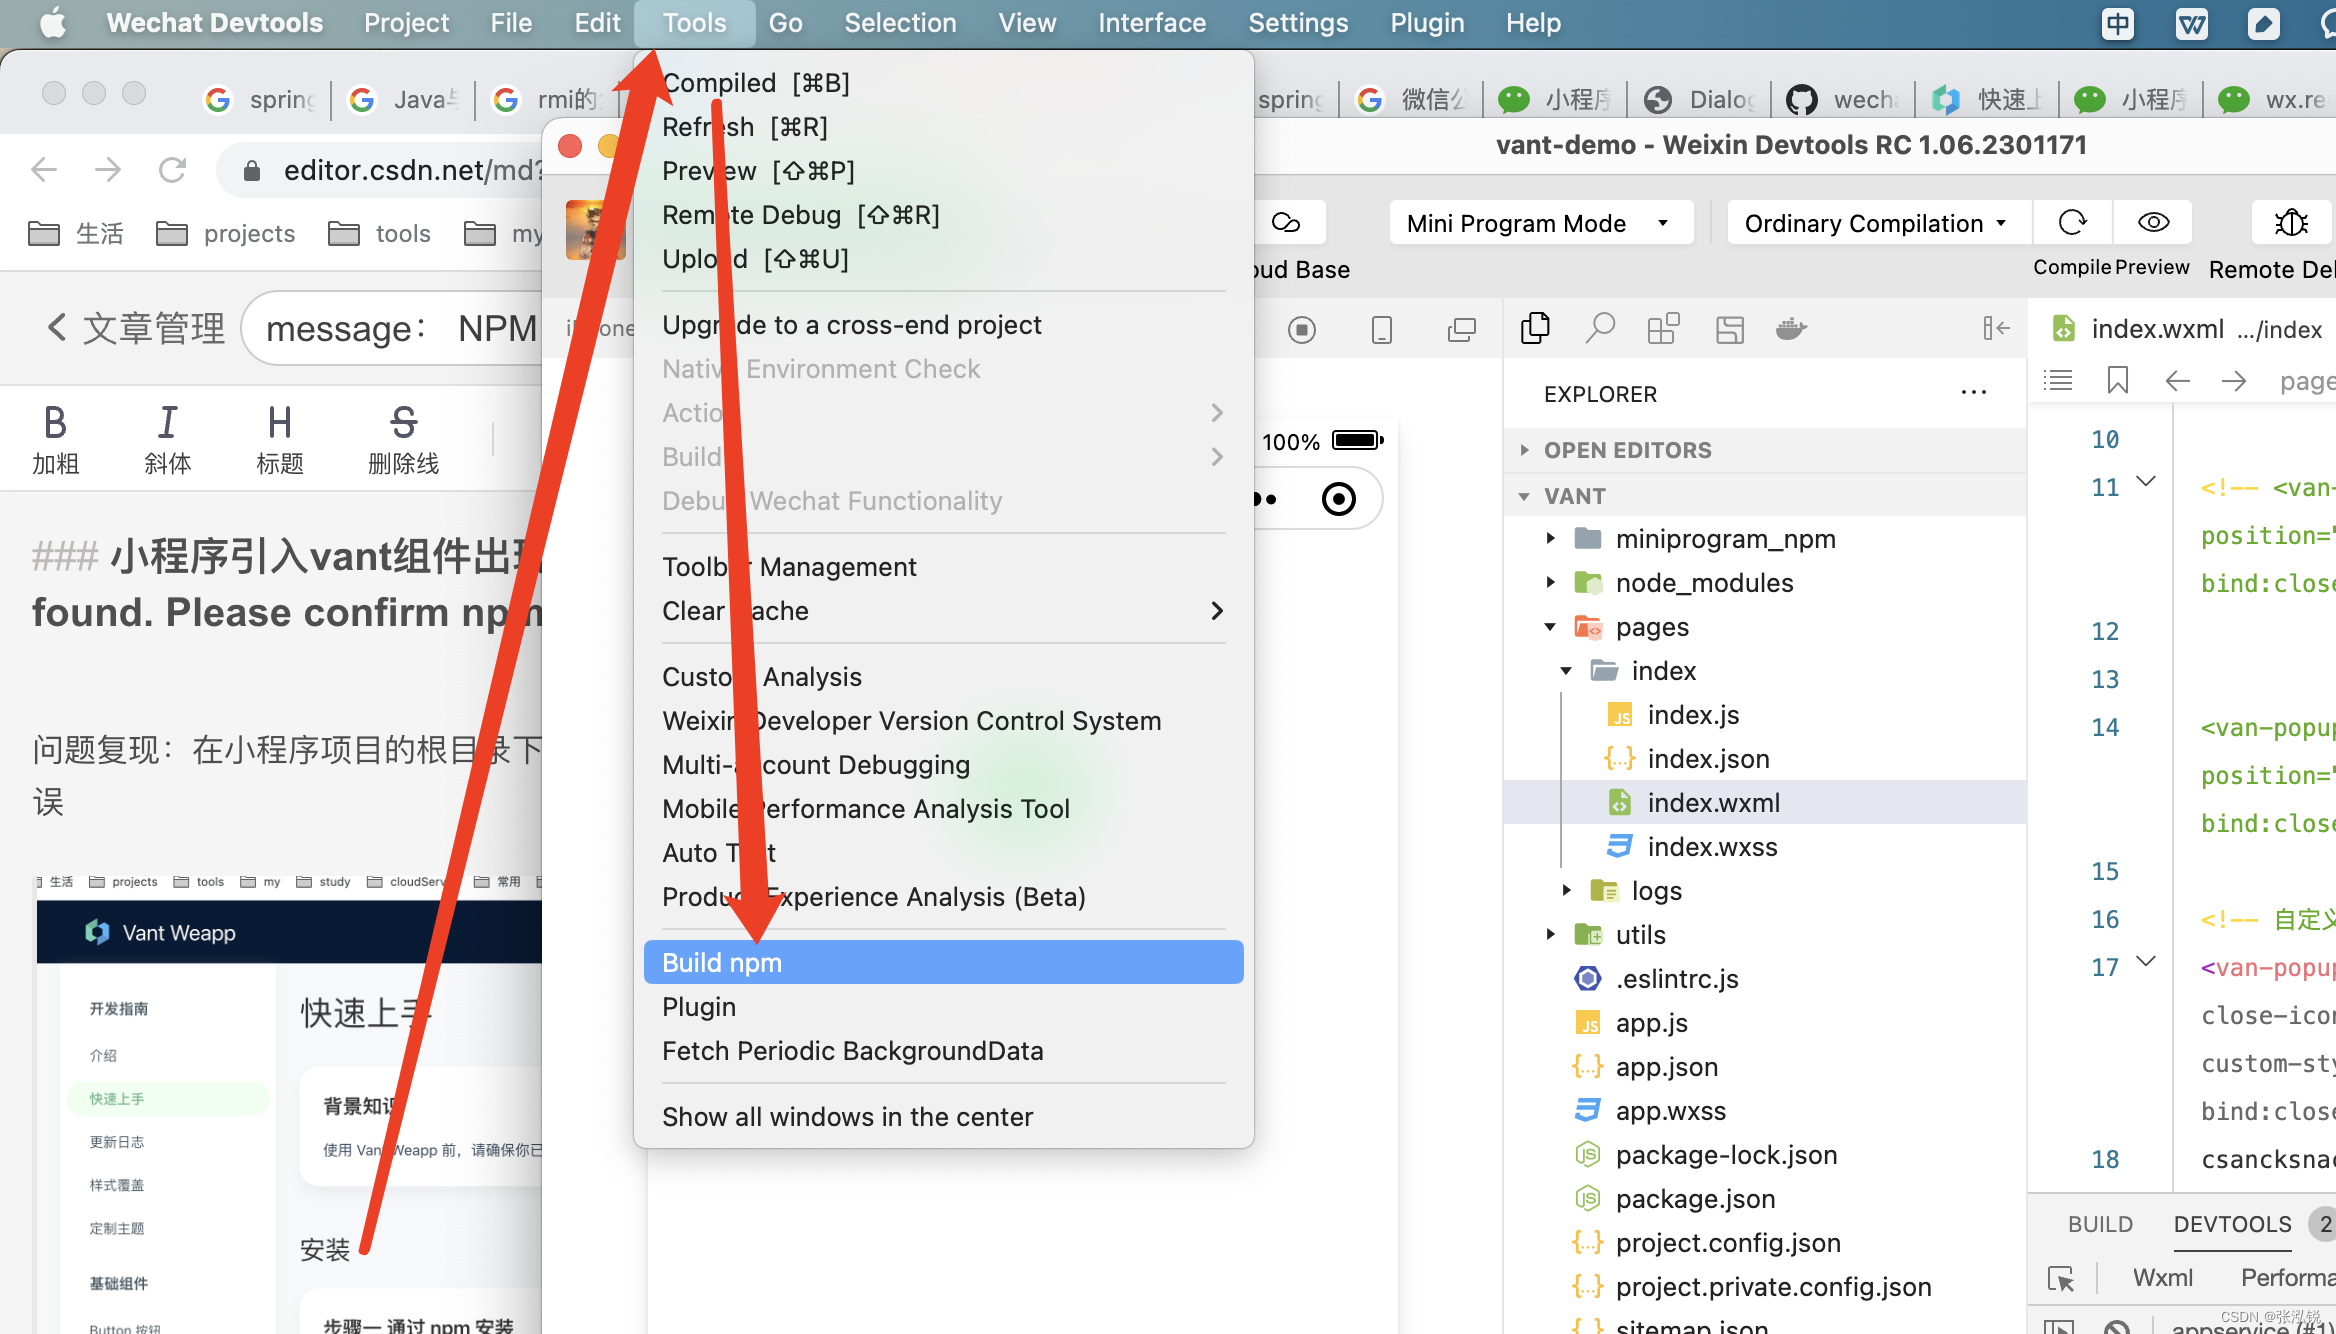Click the Search icon in sidebar
The width and height of the screenshot is (2336, 1334).
[x=1599, y=329]
